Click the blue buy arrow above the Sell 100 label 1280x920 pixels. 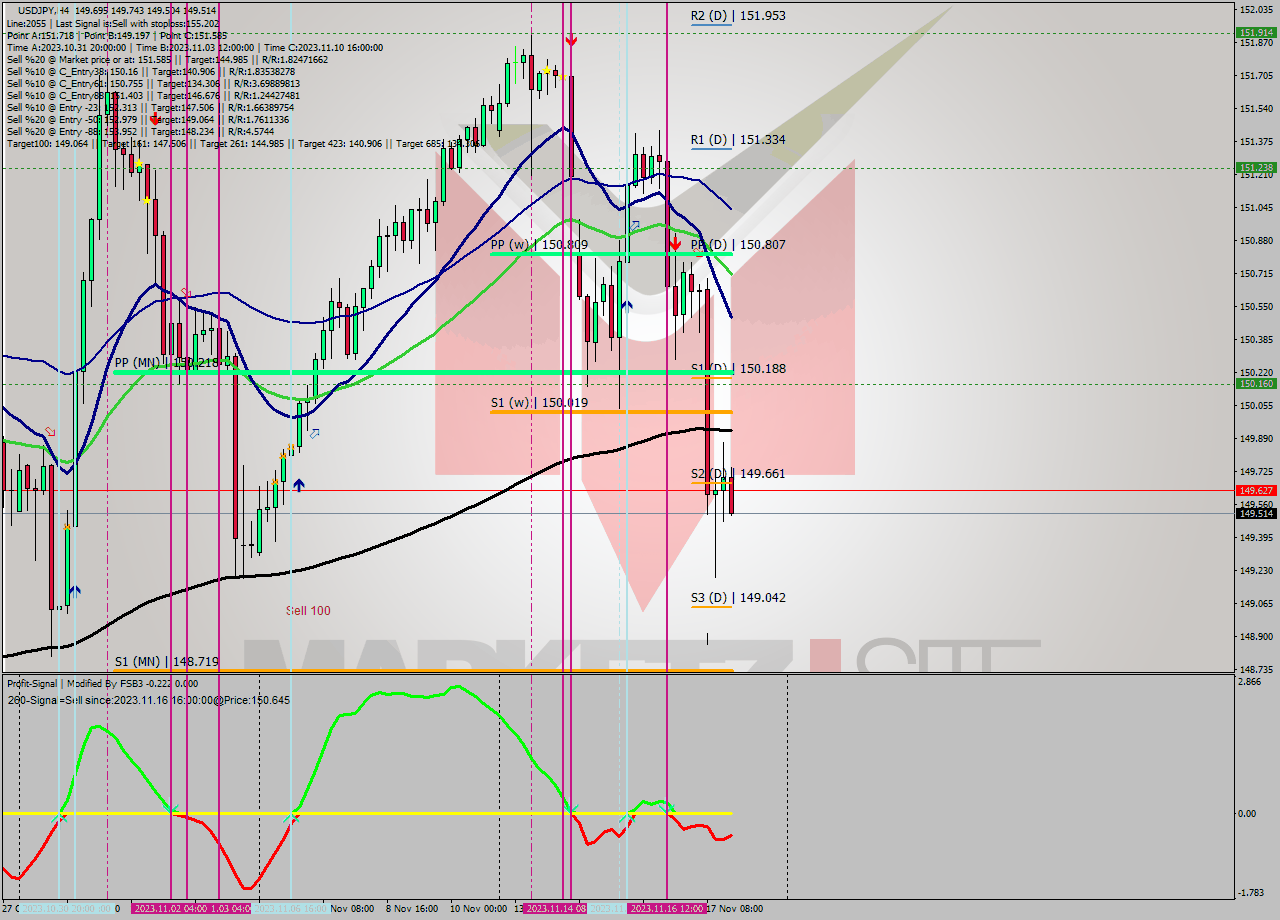coord(298,486)
